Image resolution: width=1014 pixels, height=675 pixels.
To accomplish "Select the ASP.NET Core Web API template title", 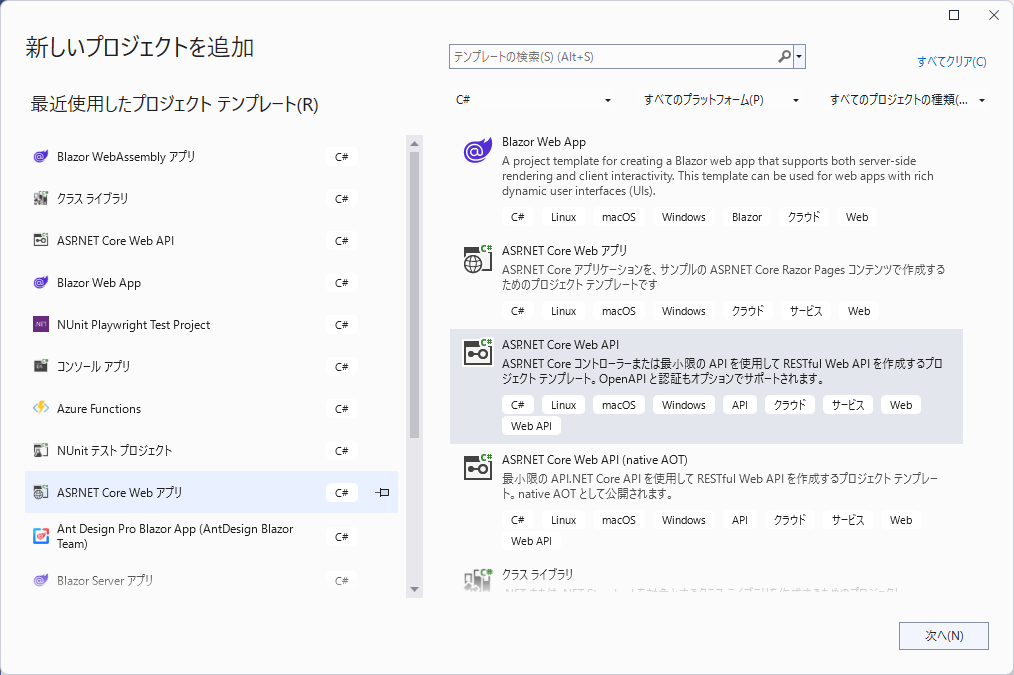I will click(560, 345).
